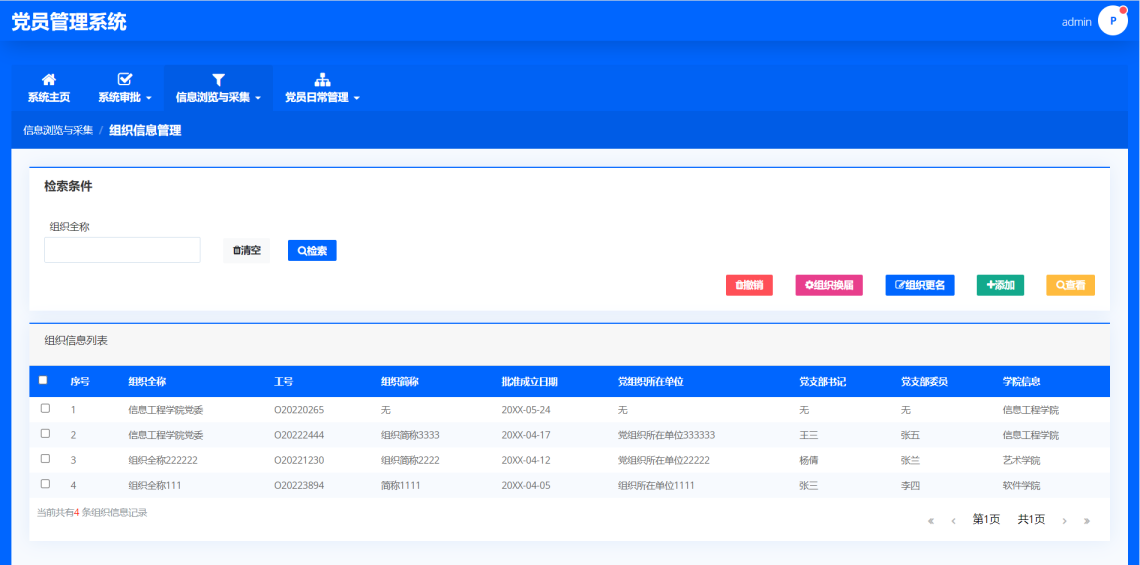Click the 艺术学院 cell
The width and height of the screenshot is (1140, 565).
[1021, 460]
